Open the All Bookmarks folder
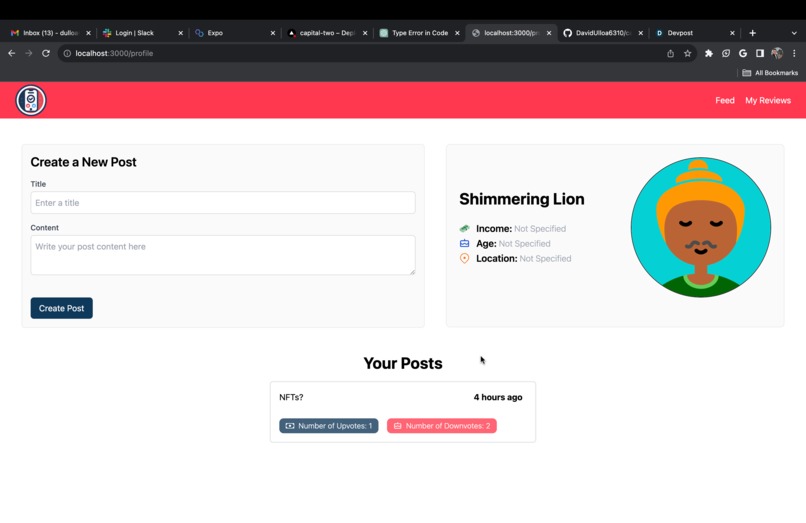This screenshot has width=806, height=523. (770, 73)
